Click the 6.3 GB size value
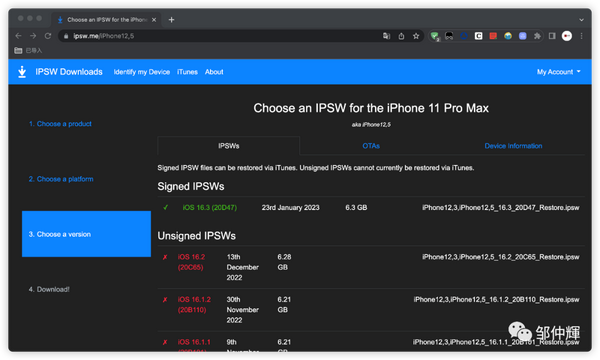The height and width of the screenshot is (360, 600). pos(356,207)
